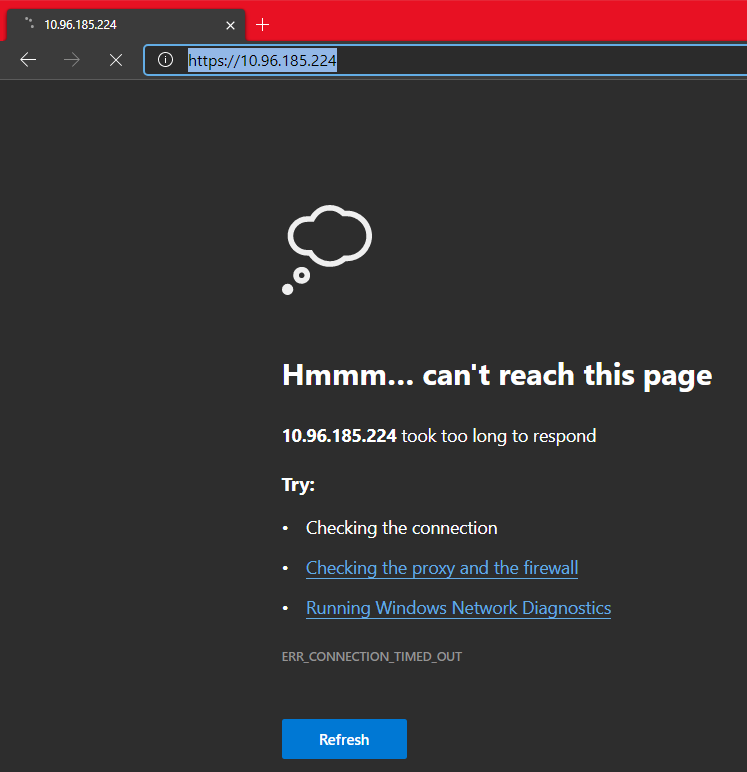Stop loading the page with the X button

point(116,60)
